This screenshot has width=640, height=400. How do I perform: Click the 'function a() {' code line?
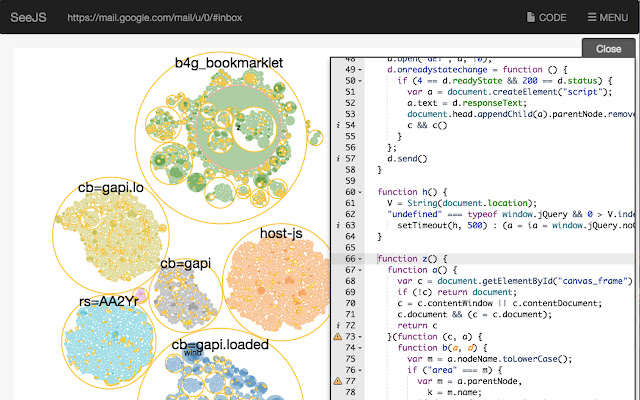422,270
